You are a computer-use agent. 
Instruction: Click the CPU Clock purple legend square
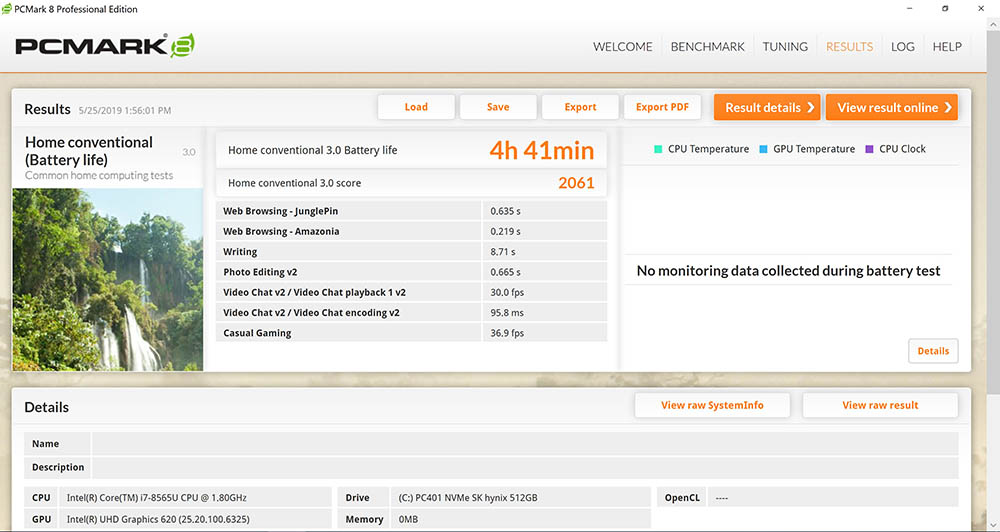point(869,149)
